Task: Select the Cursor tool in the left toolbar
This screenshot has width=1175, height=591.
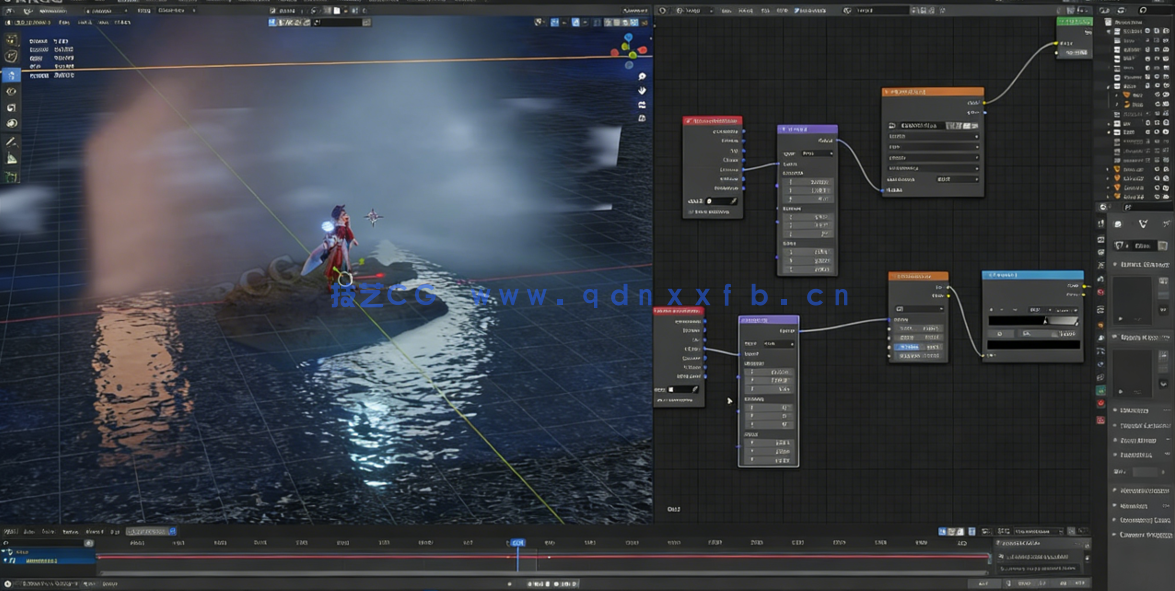Action: [x=11, y=55]
